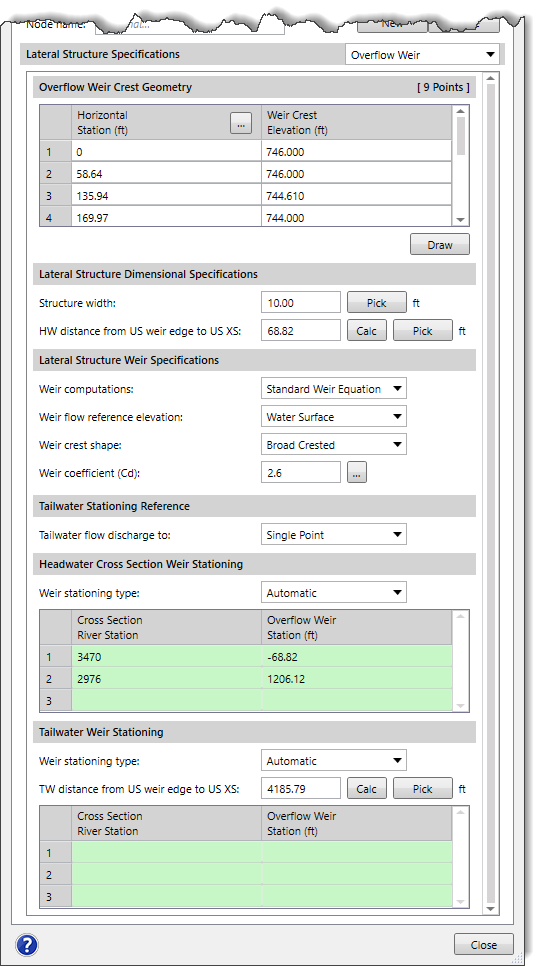Open Weir flow reference elevation dropdown
This screenshot has height=966, width=540.
click(x=334, y=417)
